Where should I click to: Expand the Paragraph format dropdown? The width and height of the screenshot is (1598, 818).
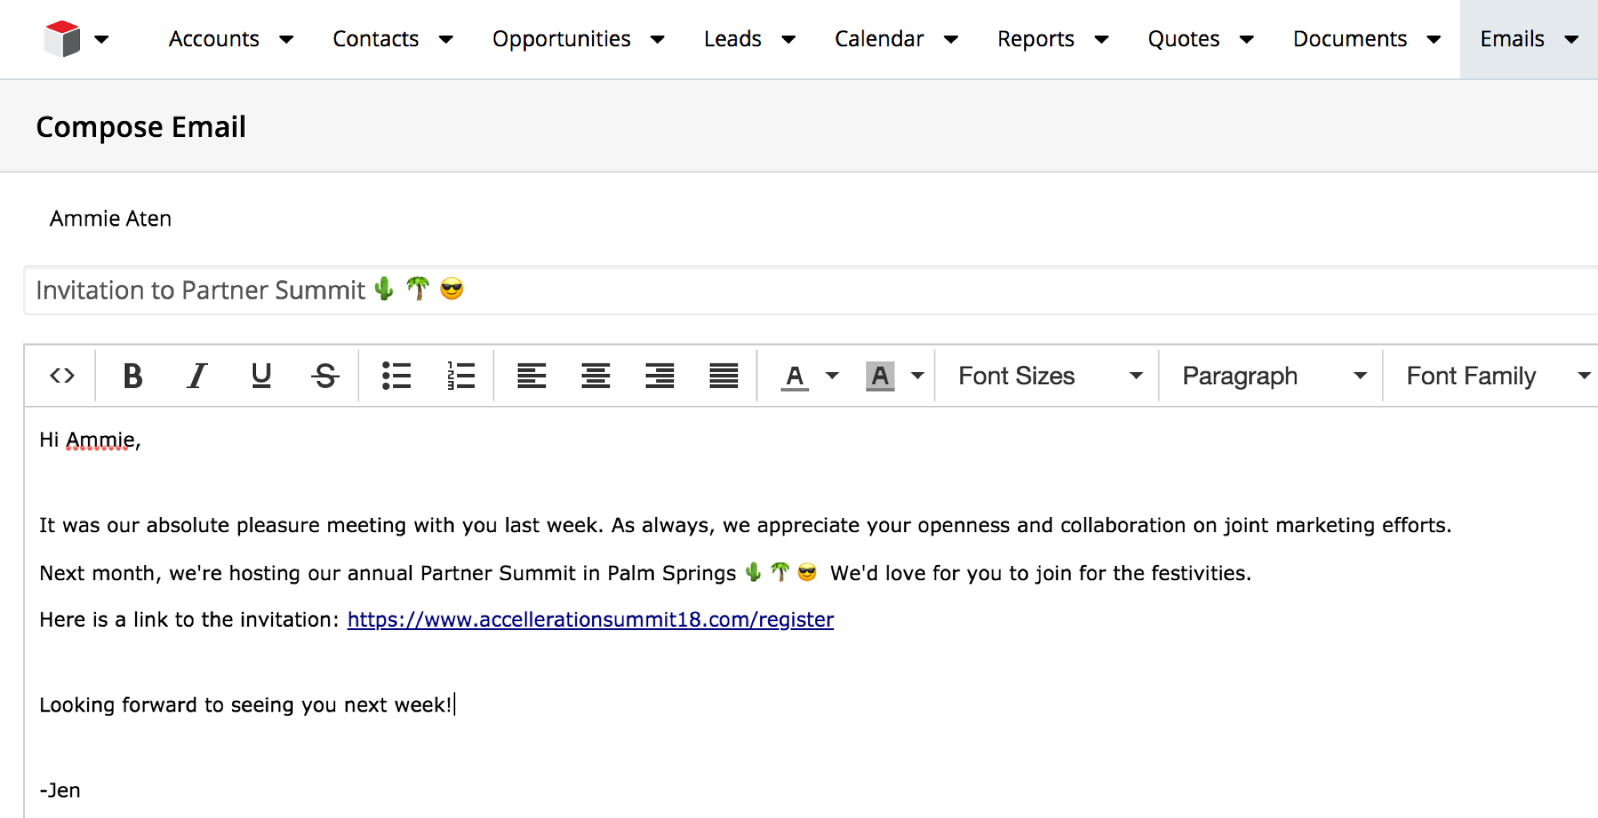point(1272,376)
